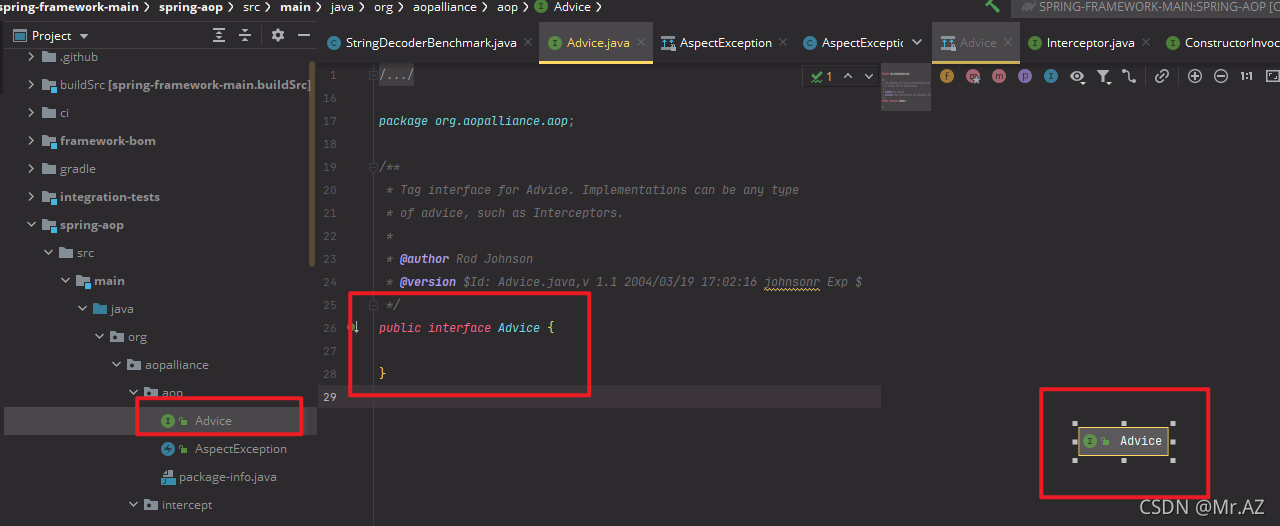Image resolution: width=1280 pixels, height=526 pixels.
Task: Close the Advice.java tab
Action: pos(640,43)
